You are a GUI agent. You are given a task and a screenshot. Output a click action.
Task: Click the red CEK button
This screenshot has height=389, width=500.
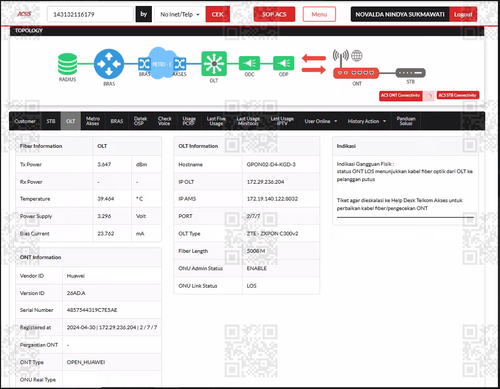tap(218, 14)
